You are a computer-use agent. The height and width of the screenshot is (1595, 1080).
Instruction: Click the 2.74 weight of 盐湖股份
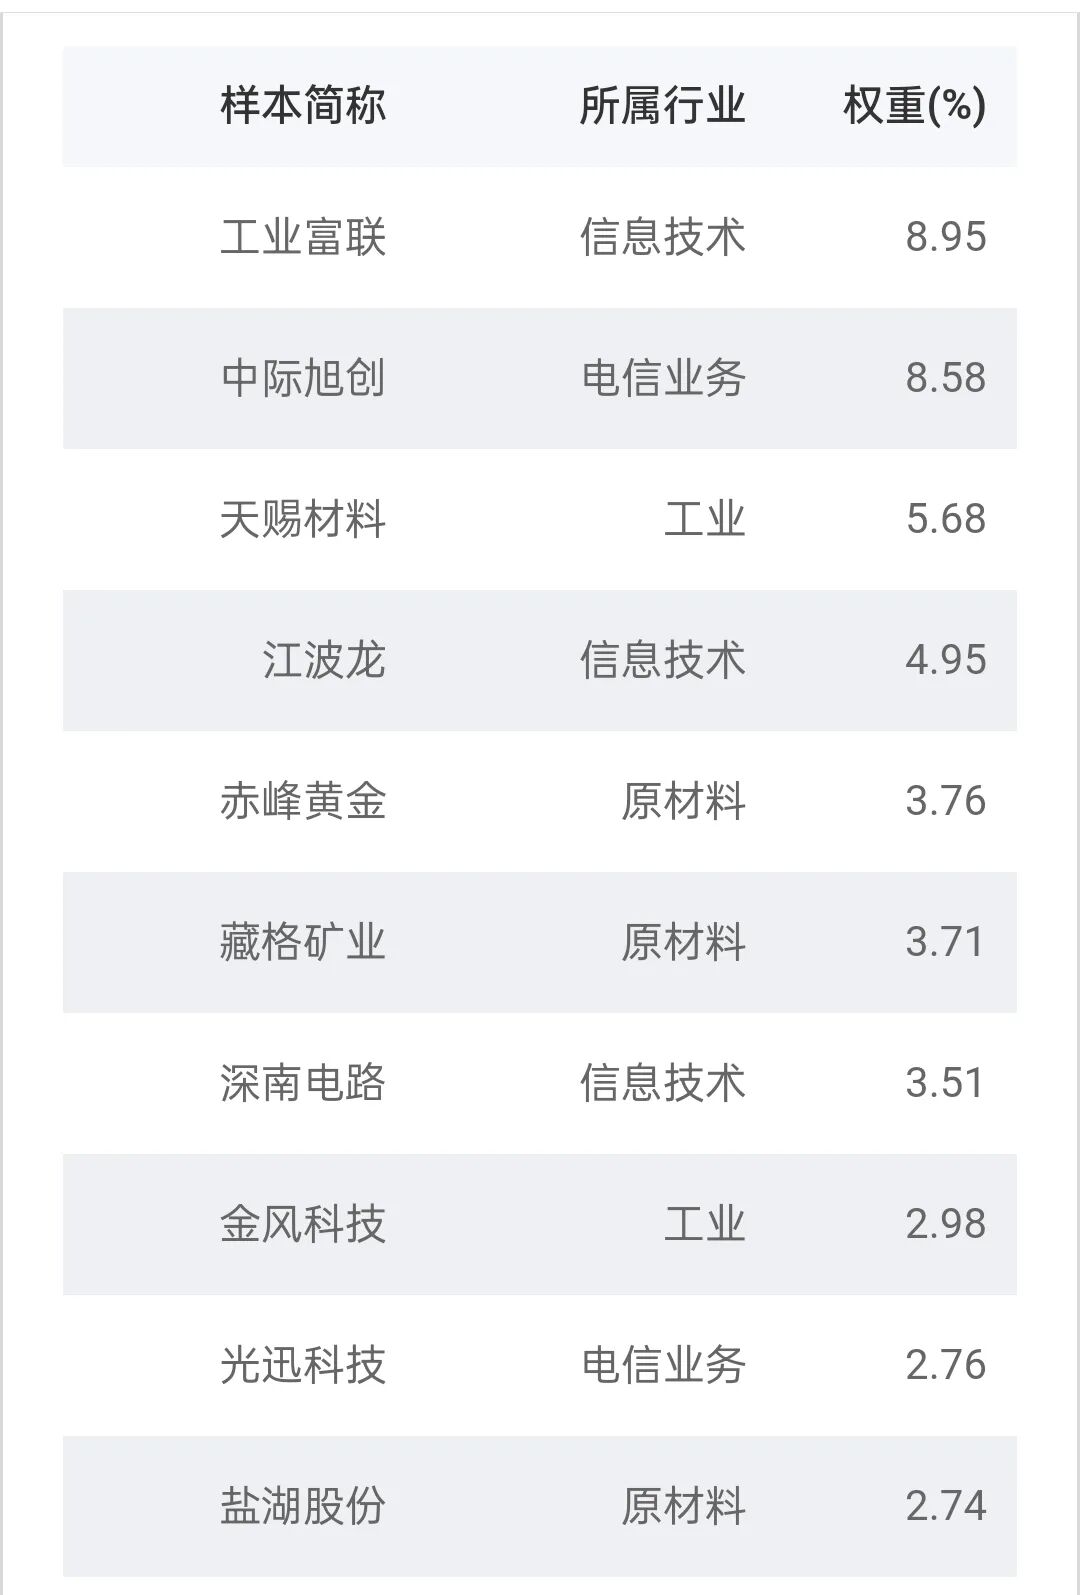(946, 1506)
